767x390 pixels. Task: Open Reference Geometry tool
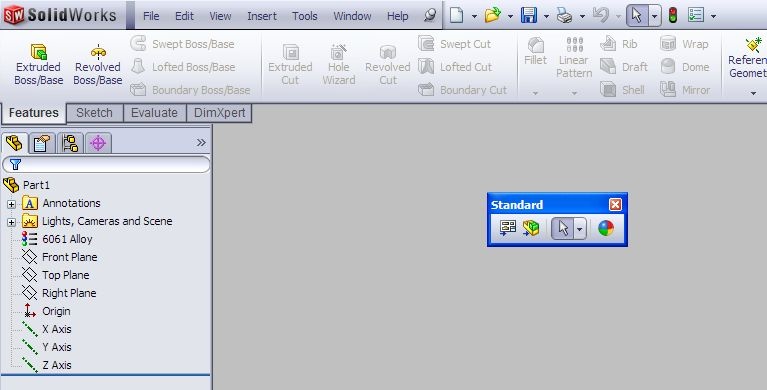[747, 58]
